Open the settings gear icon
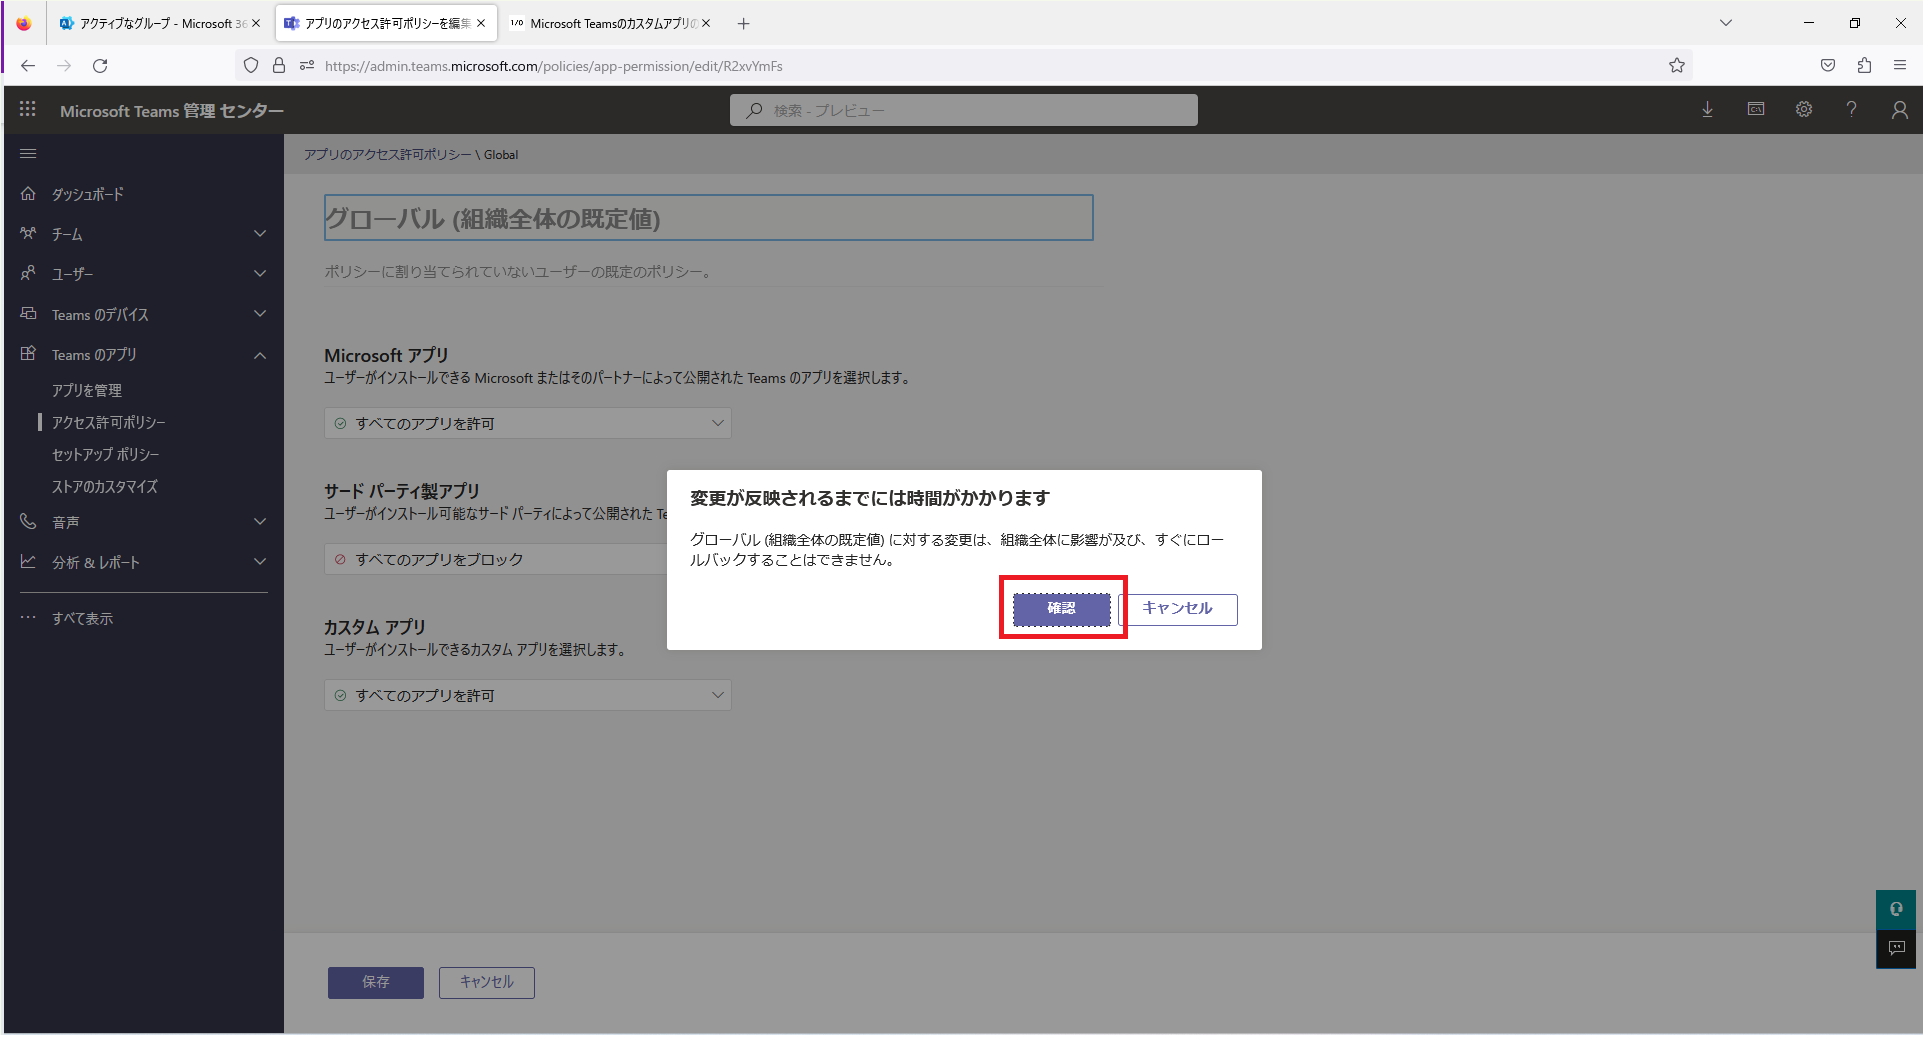Image resolution: width=1926 pixels, height=1038 pixels. pyautogui.click(x=1804, y=110)
